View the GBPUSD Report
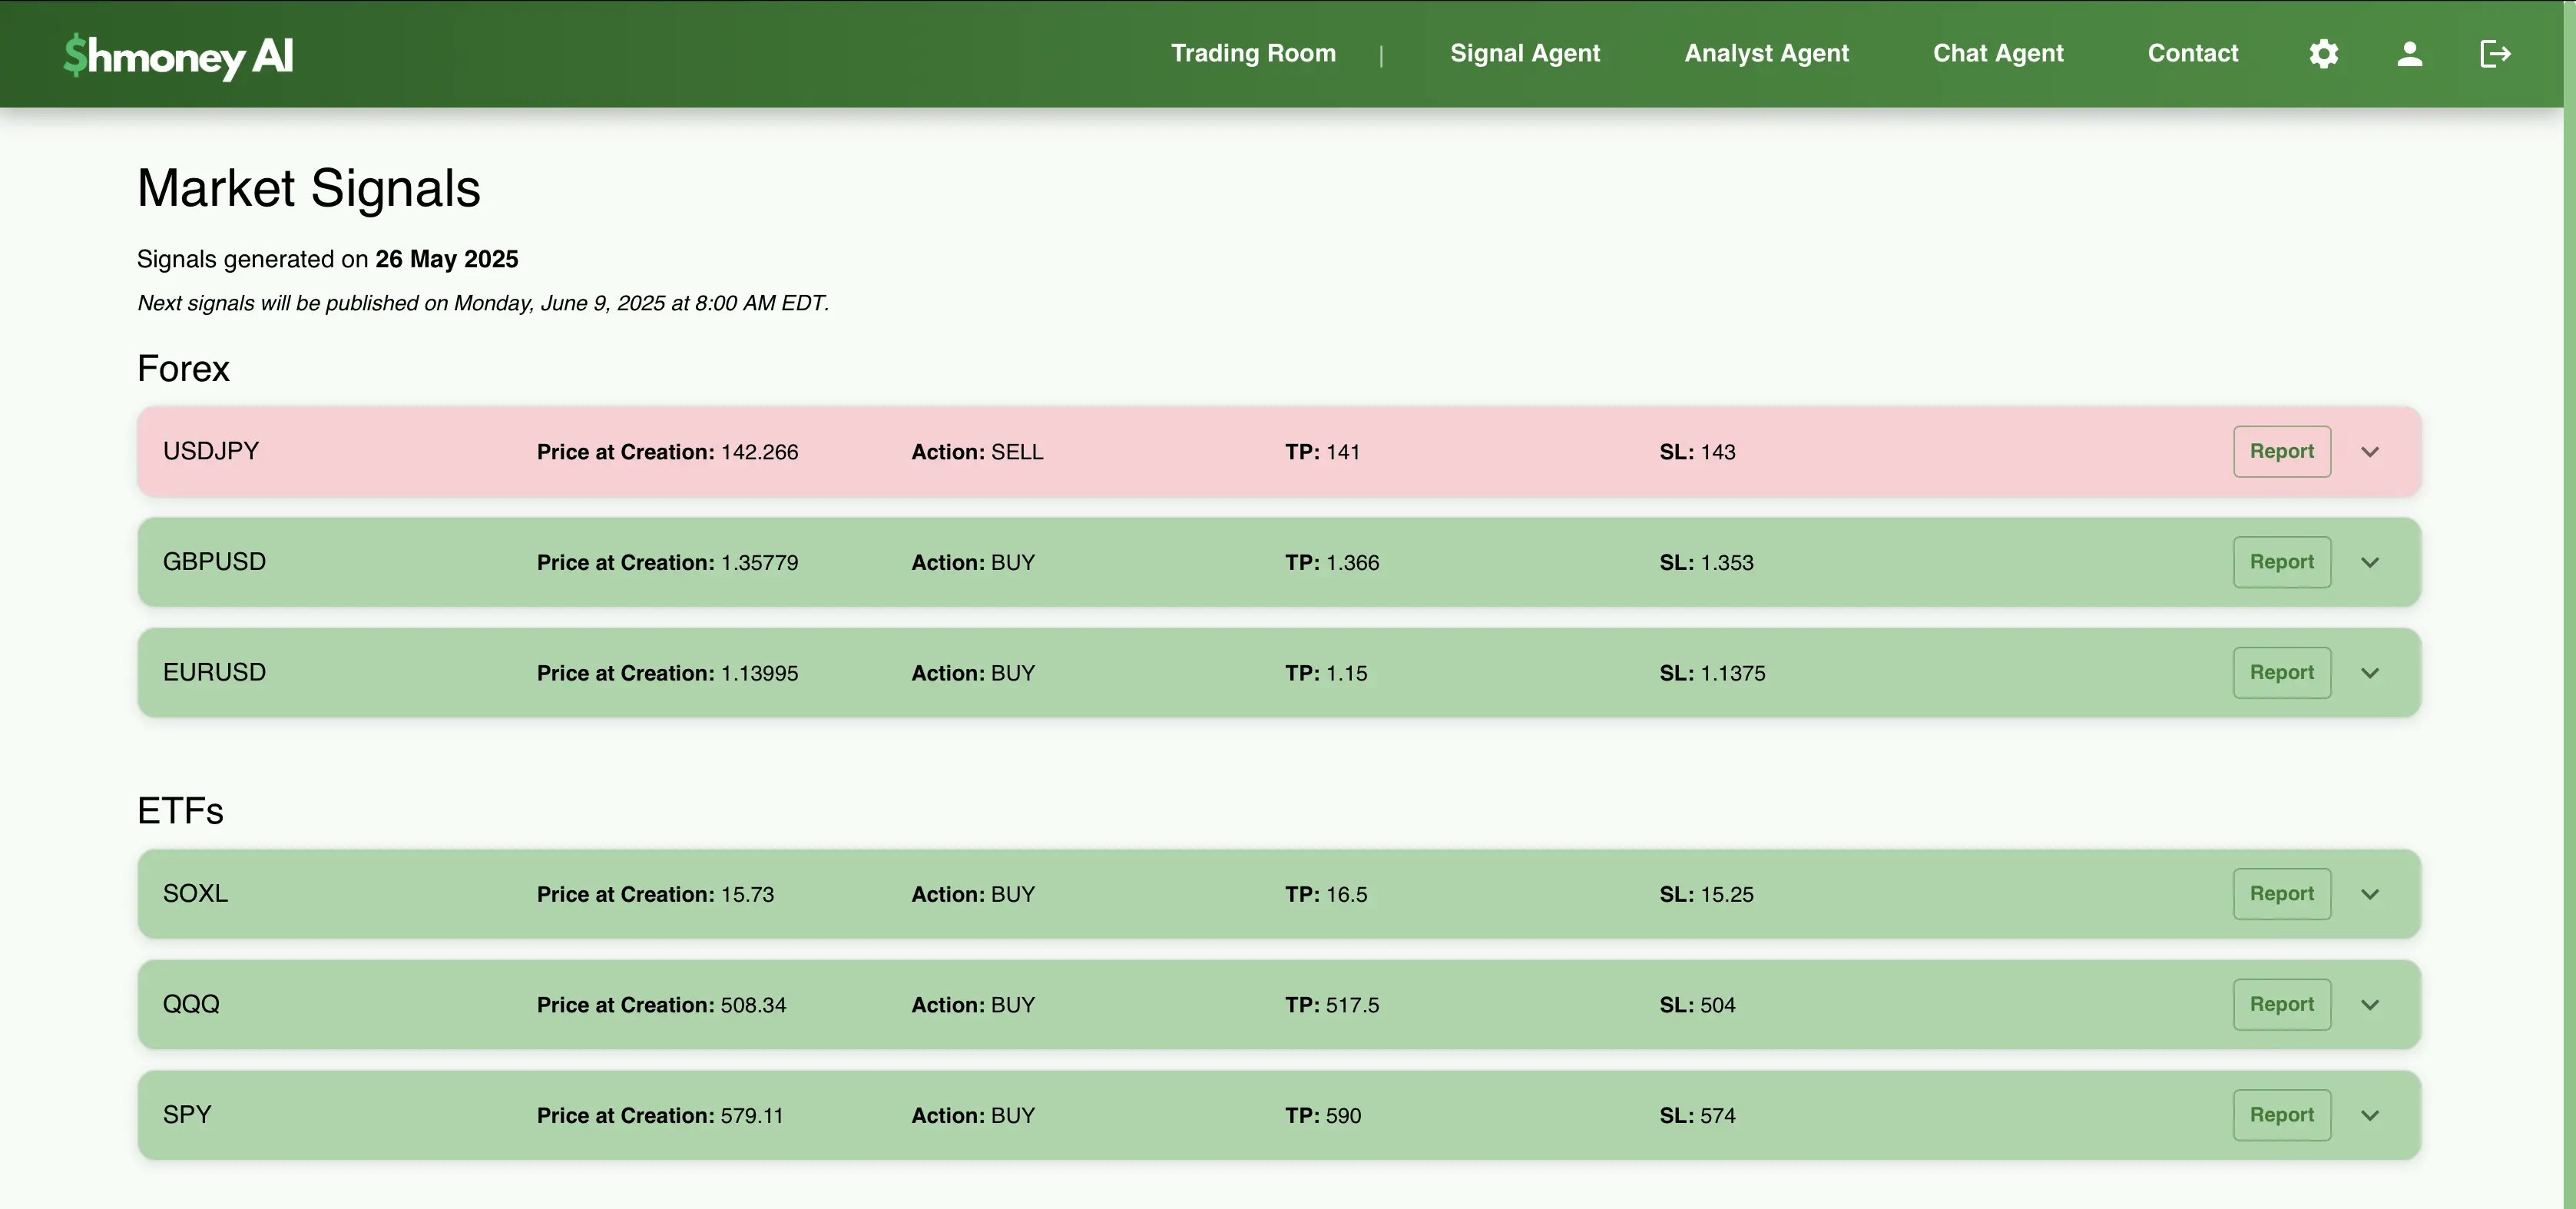This screenshot has height=1209, width=2576. point(2281,562)
